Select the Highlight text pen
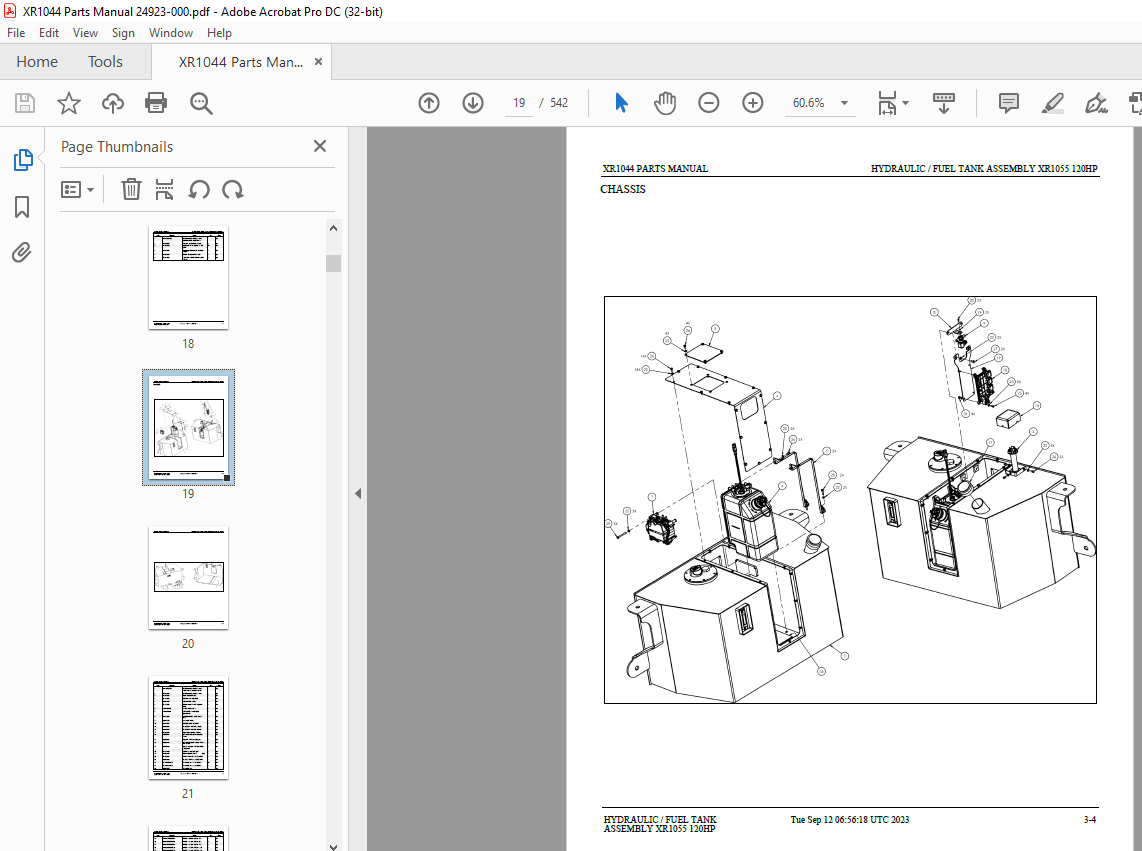The width and height of the screenshot is (1142, 851). tap(1052, 103)
